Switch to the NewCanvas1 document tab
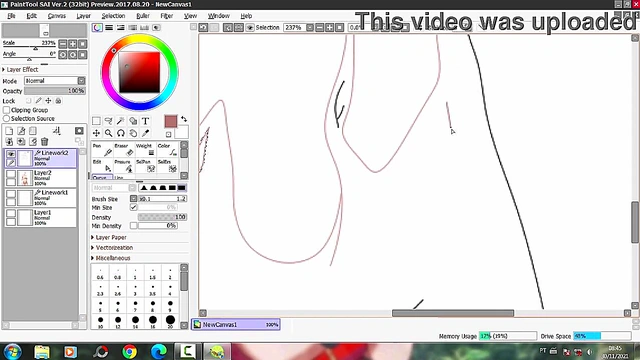This screenshot has width=640, height=360. coord(236,324)
